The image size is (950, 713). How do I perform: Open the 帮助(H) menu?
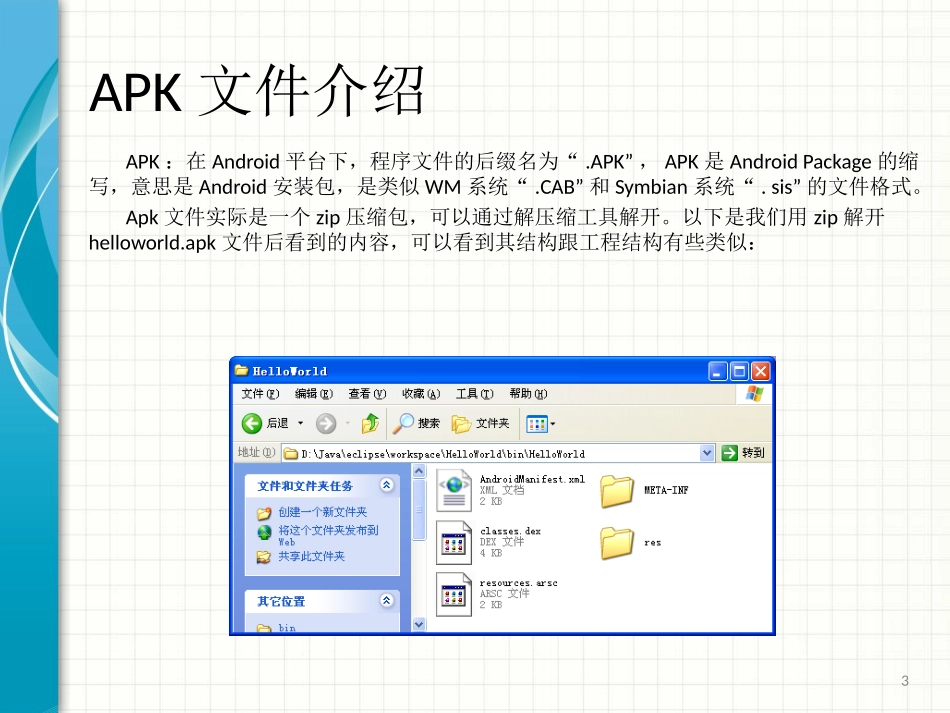click(528, 394)
